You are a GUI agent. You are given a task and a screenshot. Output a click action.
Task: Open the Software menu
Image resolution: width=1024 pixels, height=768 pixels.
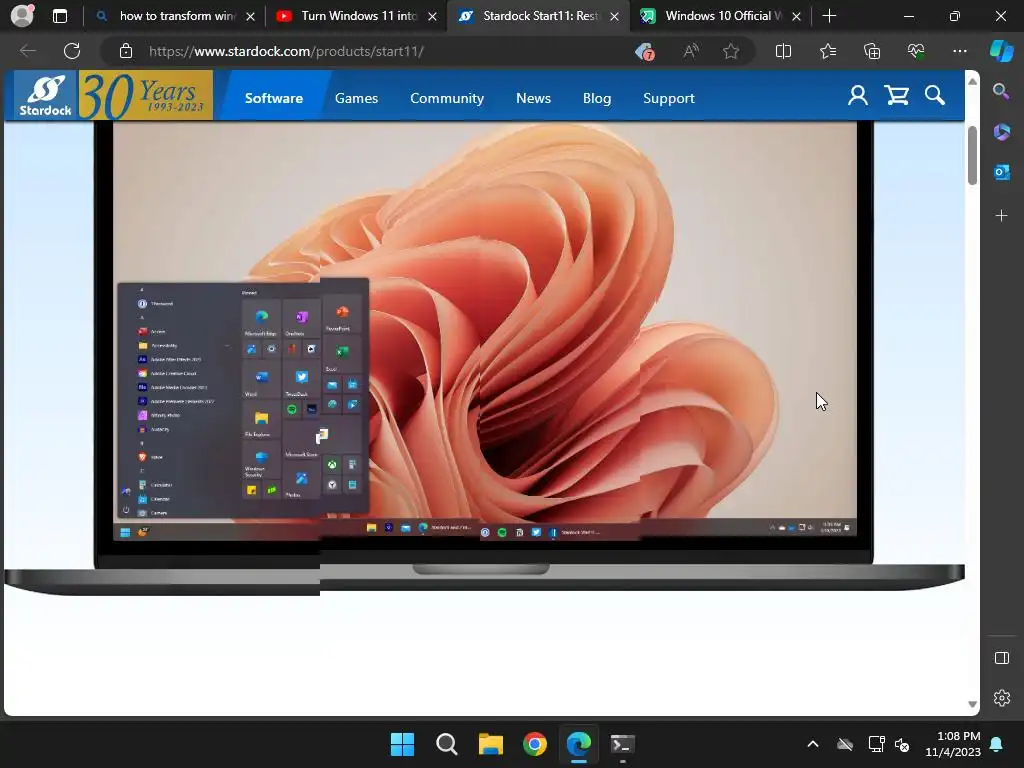[274, 98]
